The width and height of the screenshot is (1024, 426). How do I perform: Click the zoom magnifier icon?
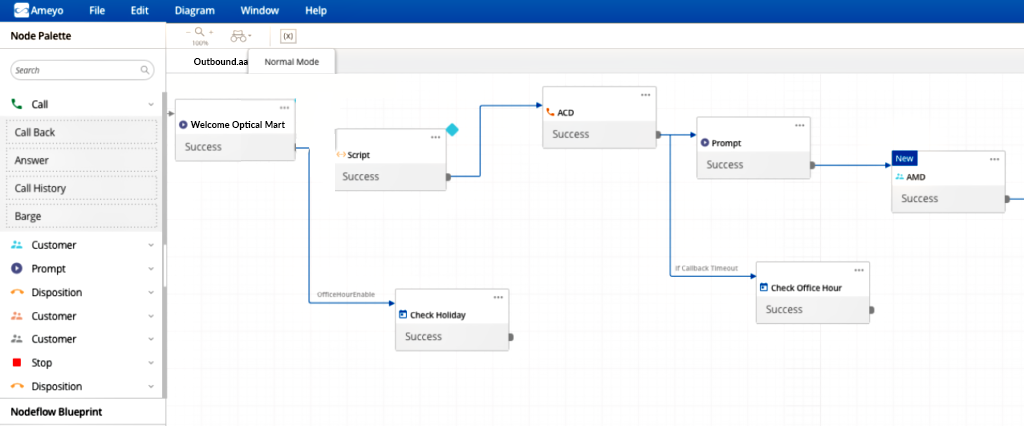[199, 33]
